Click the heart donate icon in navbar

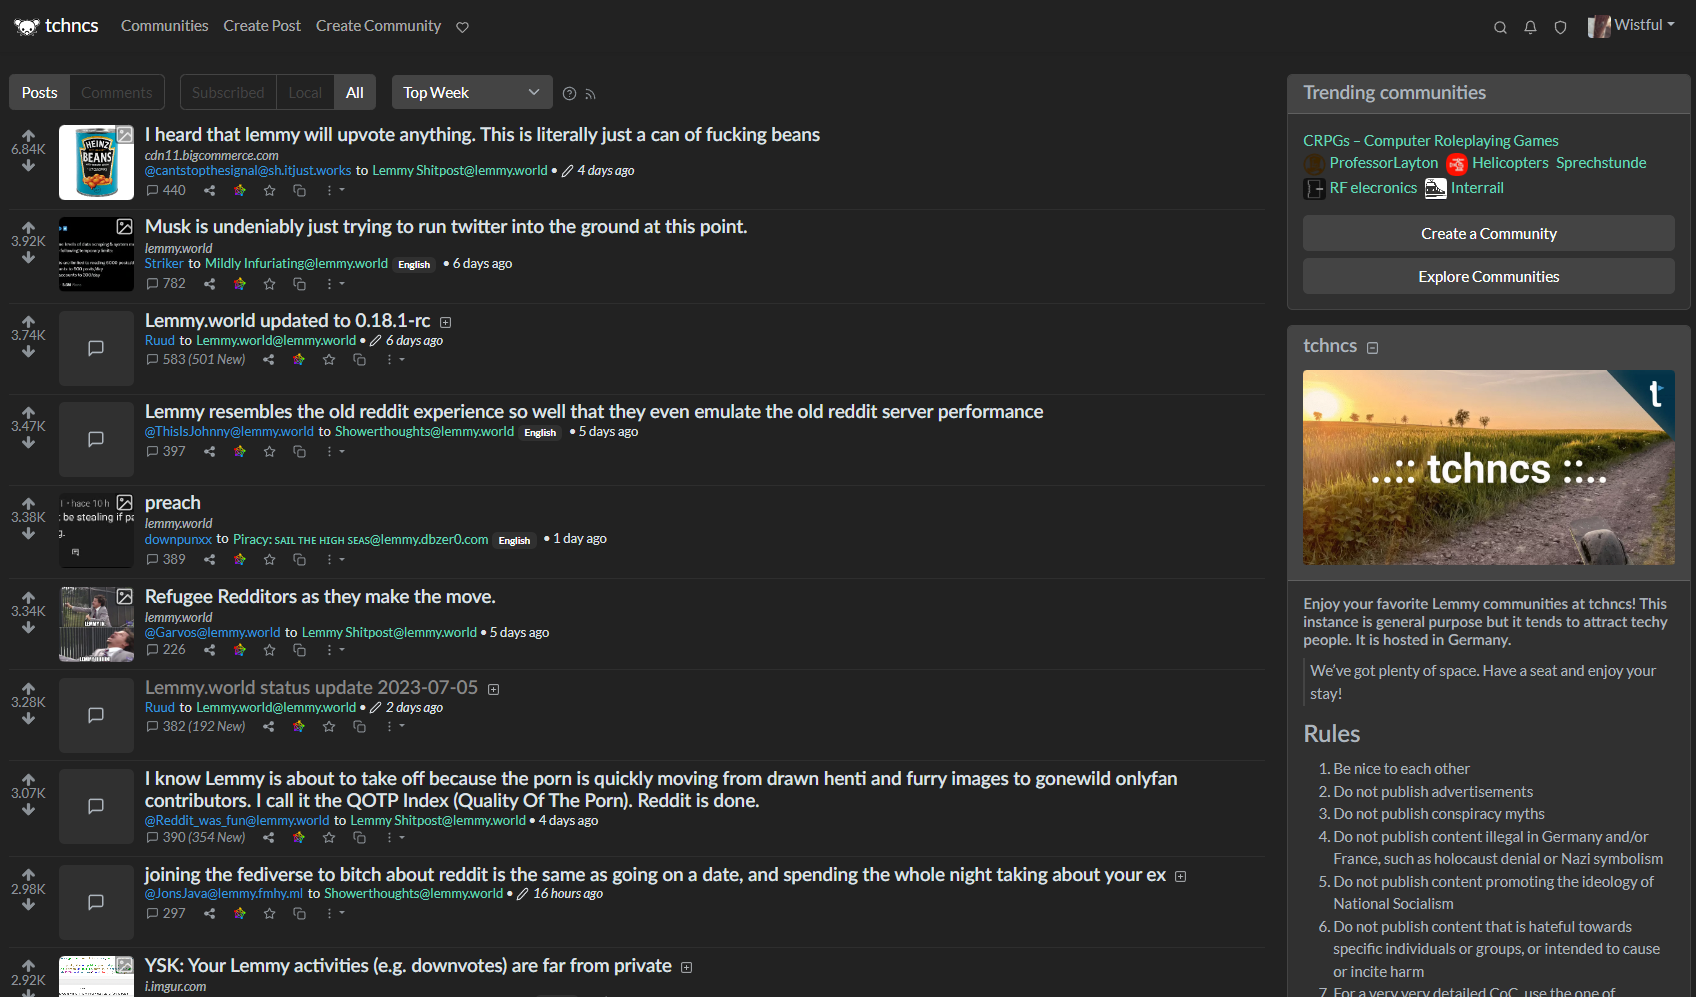462,27
